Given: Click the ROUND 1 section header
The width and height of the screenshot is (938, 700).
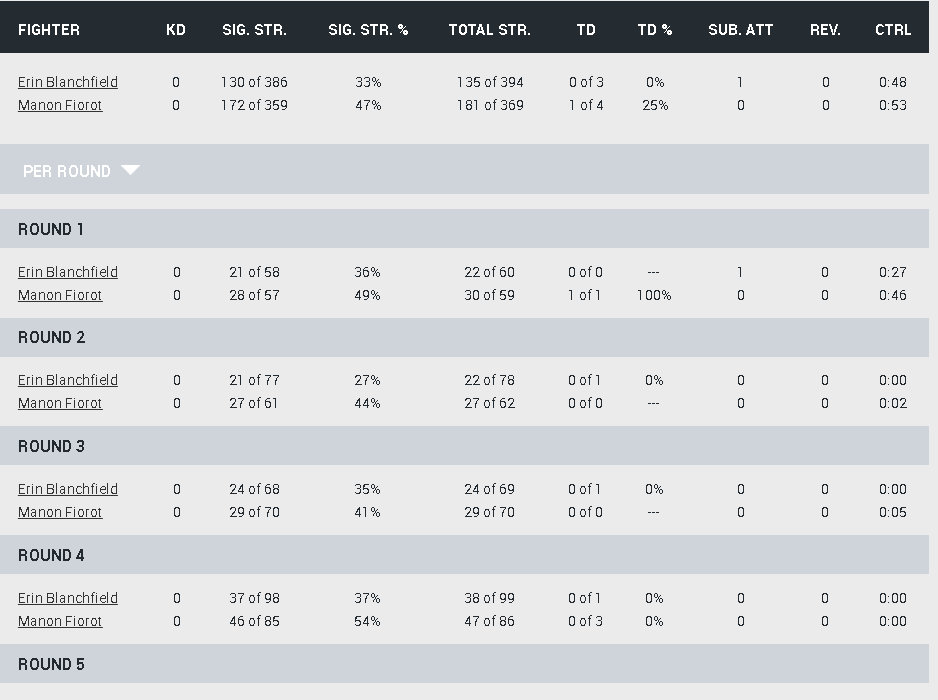Looking at the screenshot, I should tap(51, 229).
